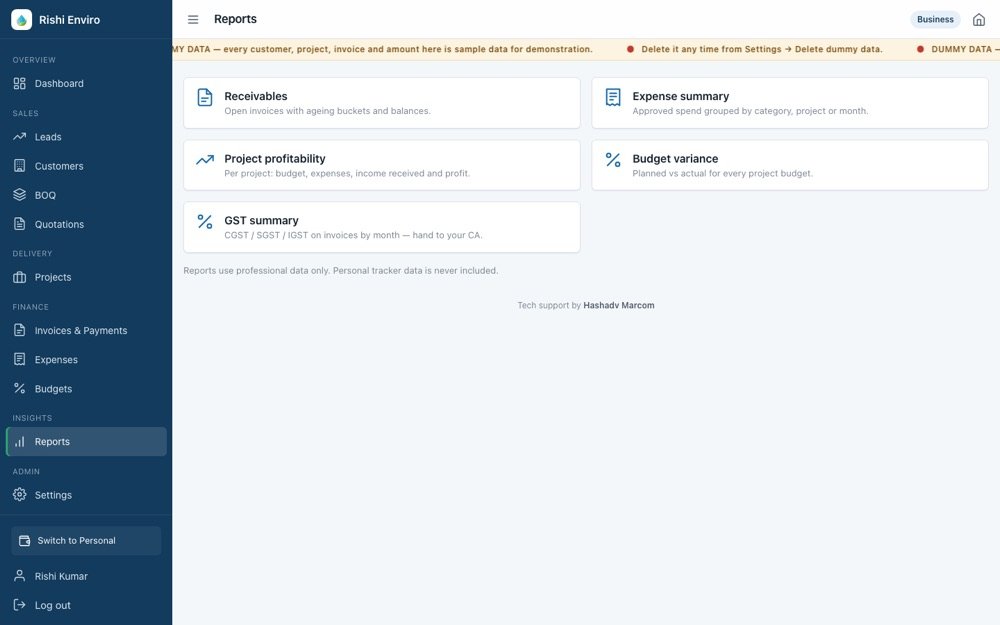Click the Reports bar chart icon
Screen dimensions: 1000x625
click(x=20, y=442)
